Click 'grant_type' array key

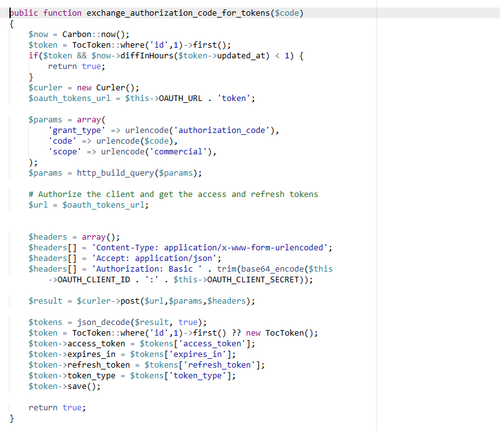coord(77,130)
